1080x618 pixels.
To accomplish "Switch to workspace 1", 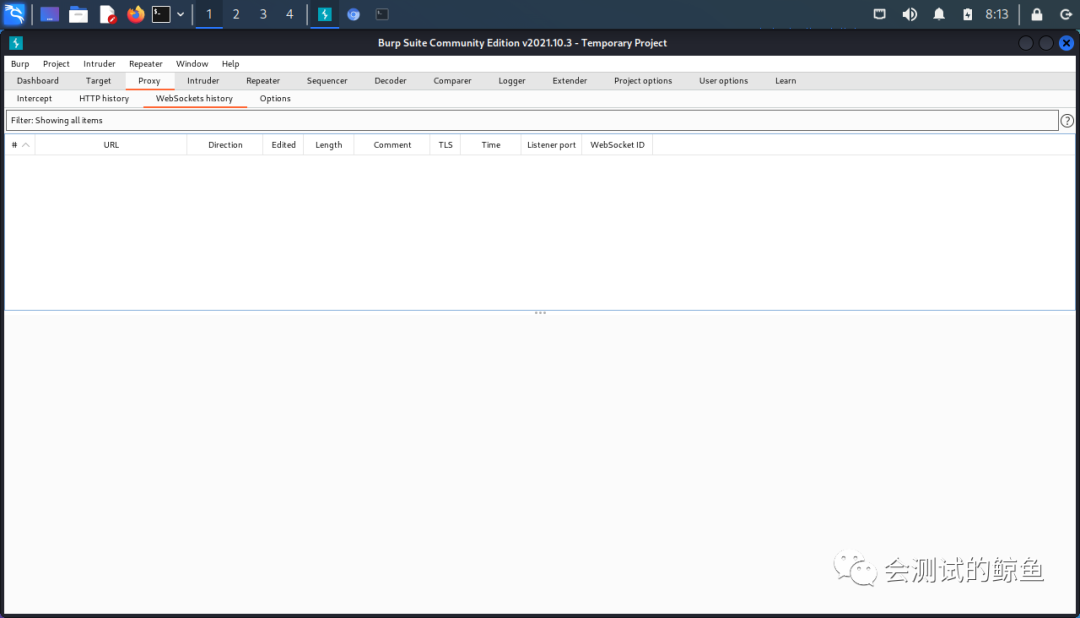I will (x=209, y=14).
